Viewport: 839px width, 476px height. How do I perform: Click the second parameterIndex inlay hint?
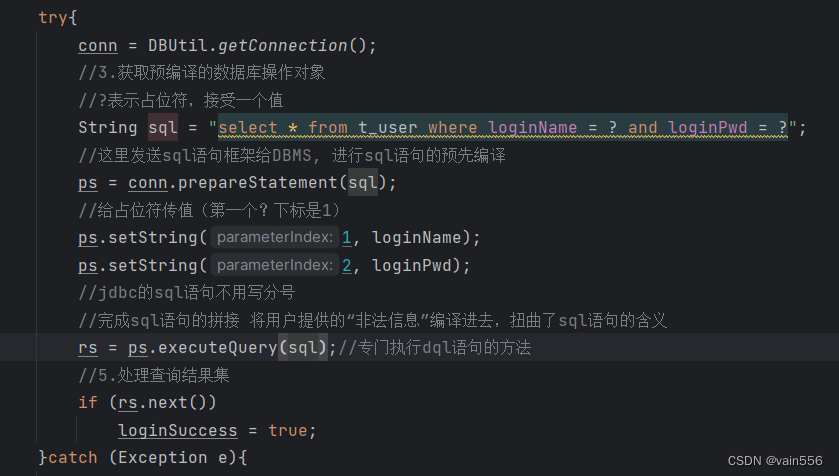point(274,265)
